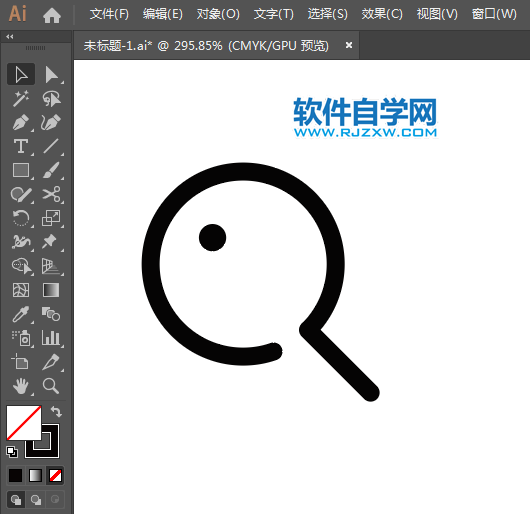
Task: Click the stroke color box
Action: pyautogui.click(x=42, y=441)
